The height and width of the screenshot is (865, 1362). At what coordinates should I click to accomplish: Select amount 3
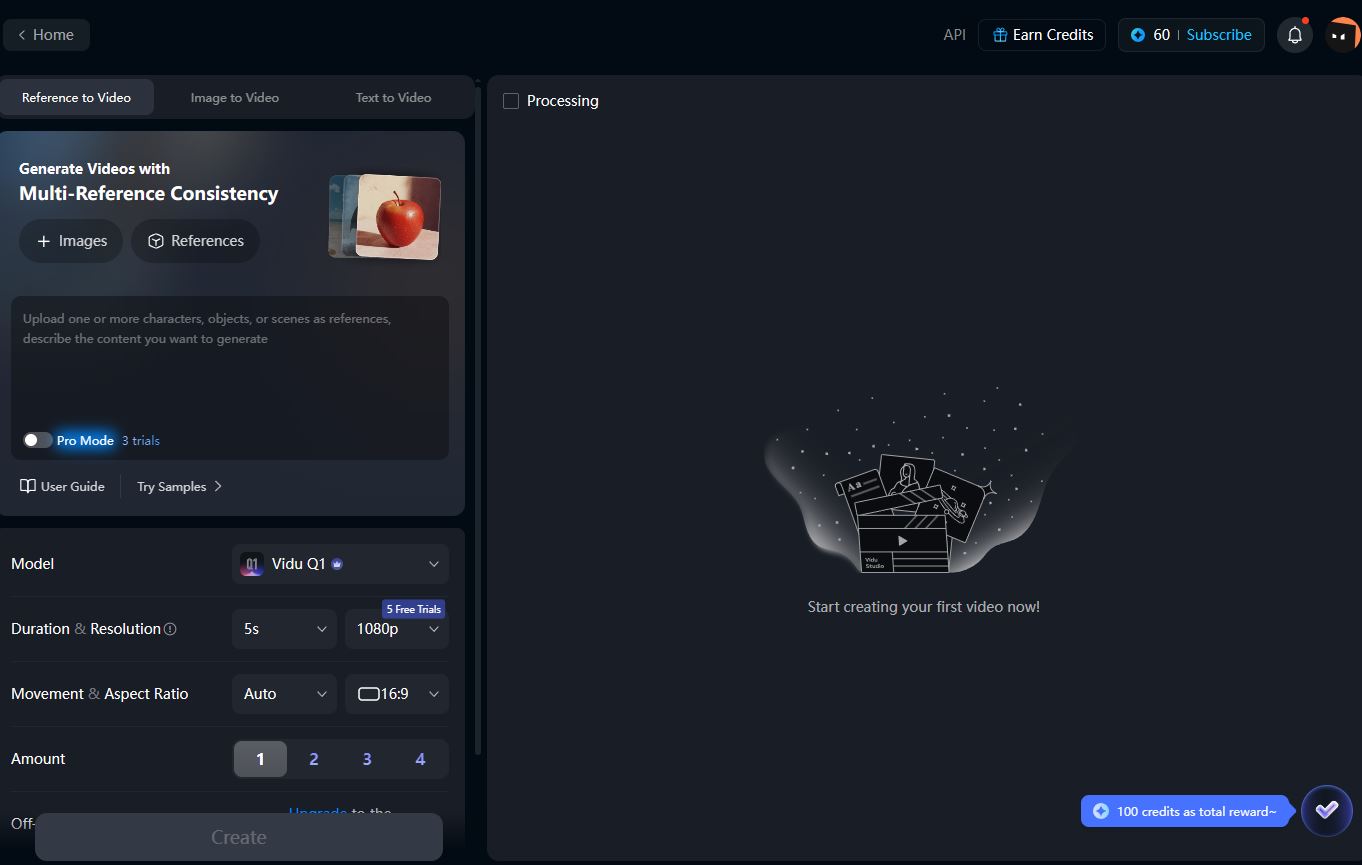pyautogui.click(x=367, y=759)
